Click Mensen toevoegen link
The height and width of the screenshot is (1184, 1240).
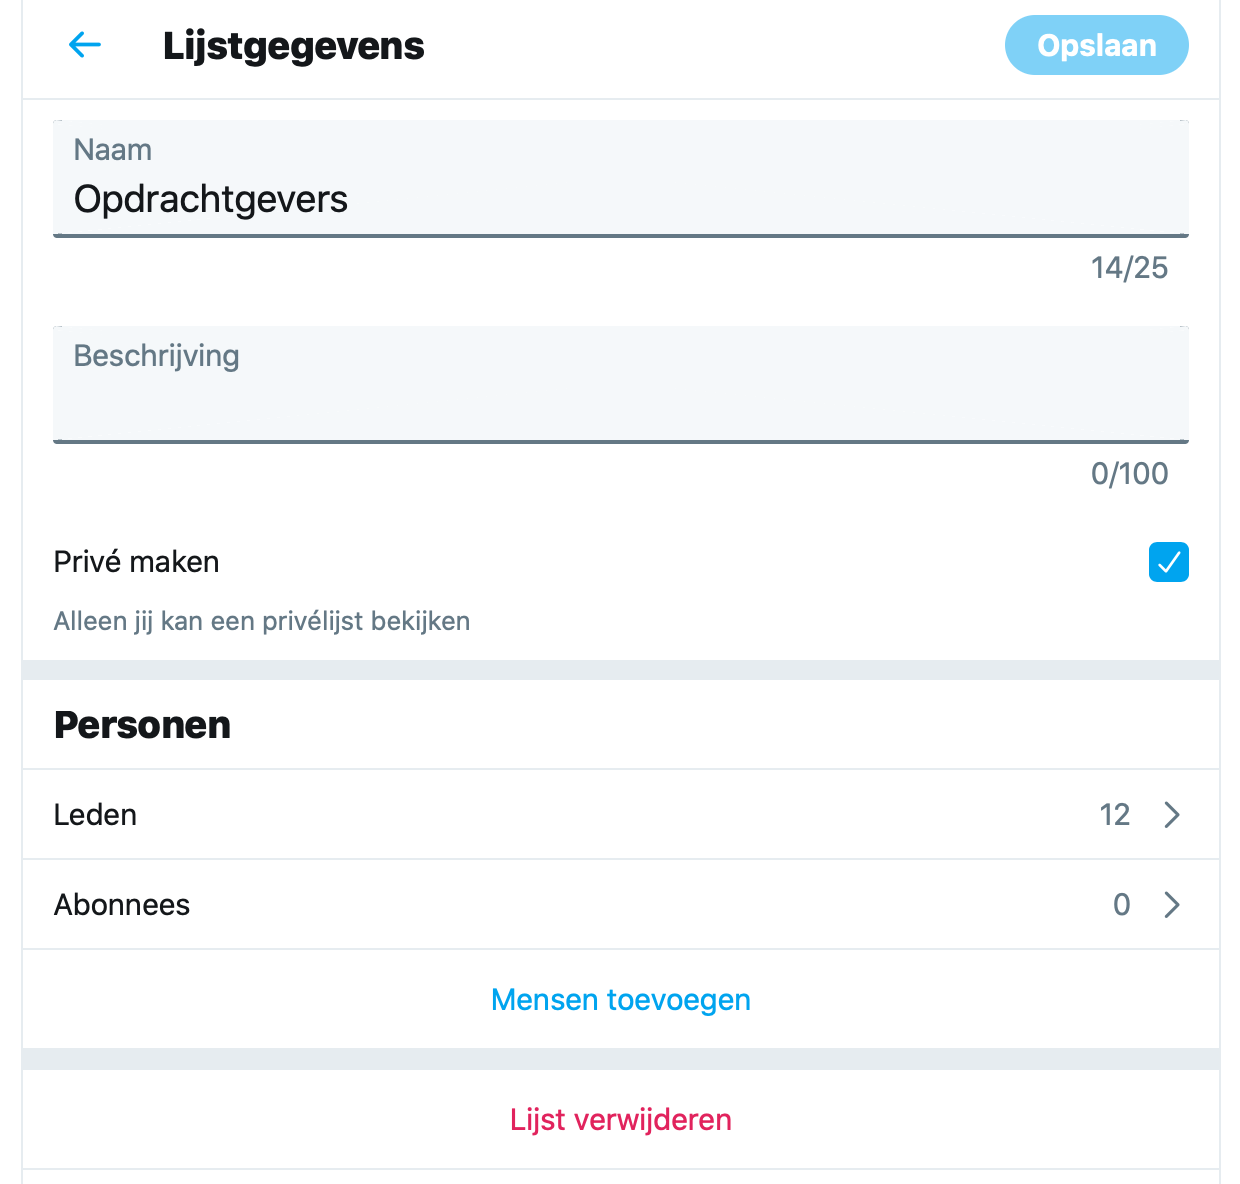point(621,1000)
